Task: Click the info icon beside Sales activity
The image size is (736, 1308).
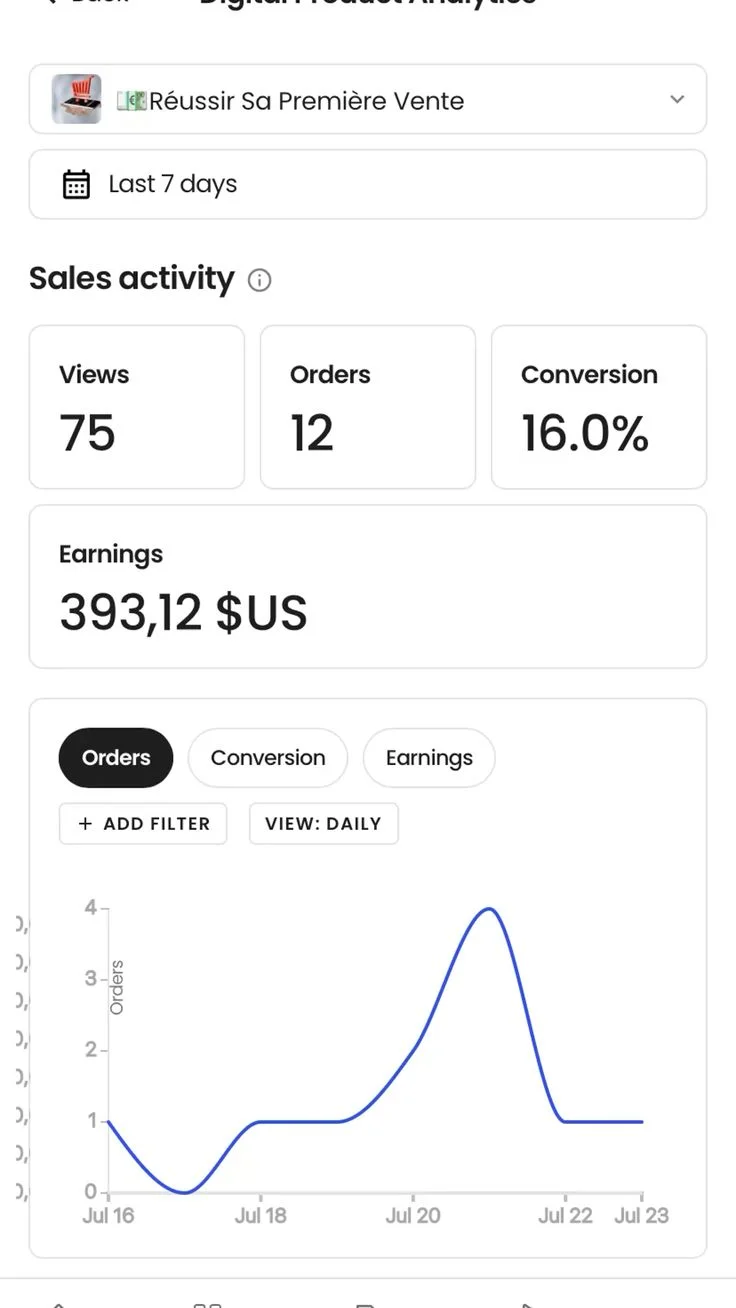Action: (x=259, y=280)
